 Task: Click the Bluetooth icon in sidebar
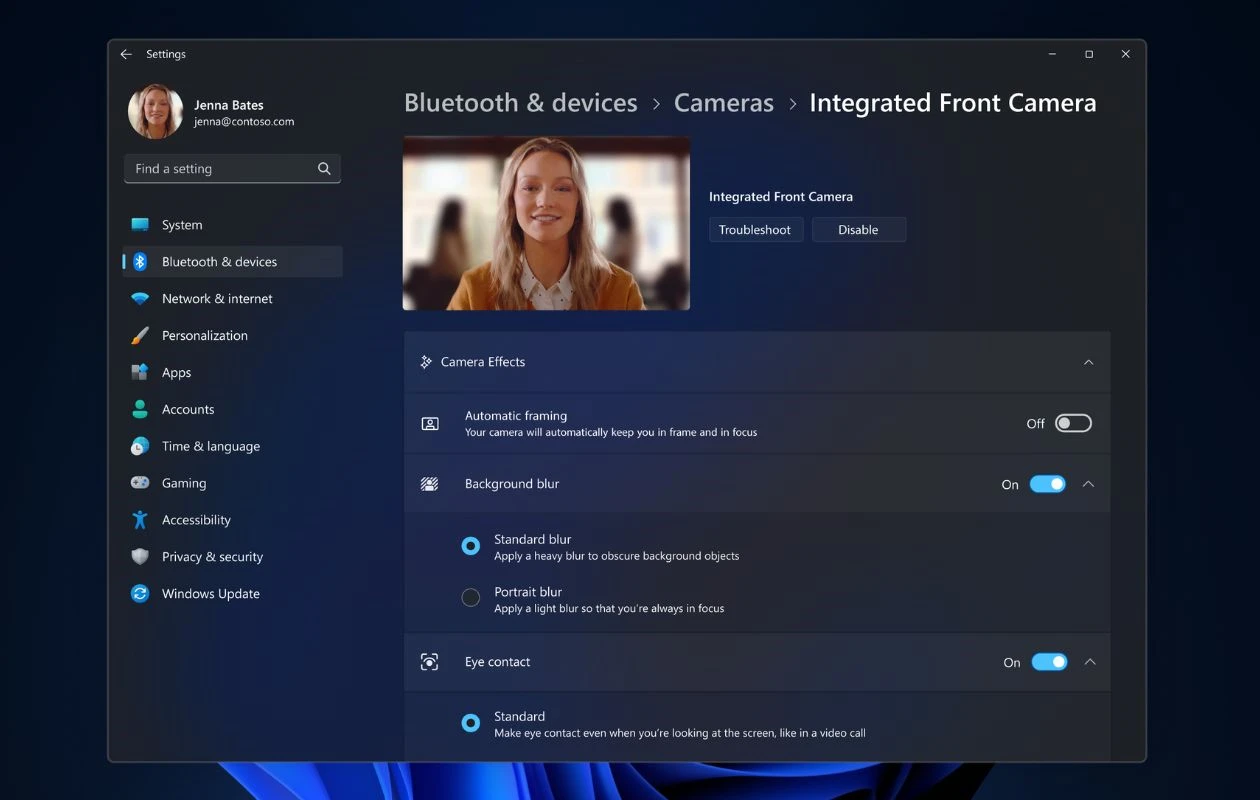[x=140, y=262]
